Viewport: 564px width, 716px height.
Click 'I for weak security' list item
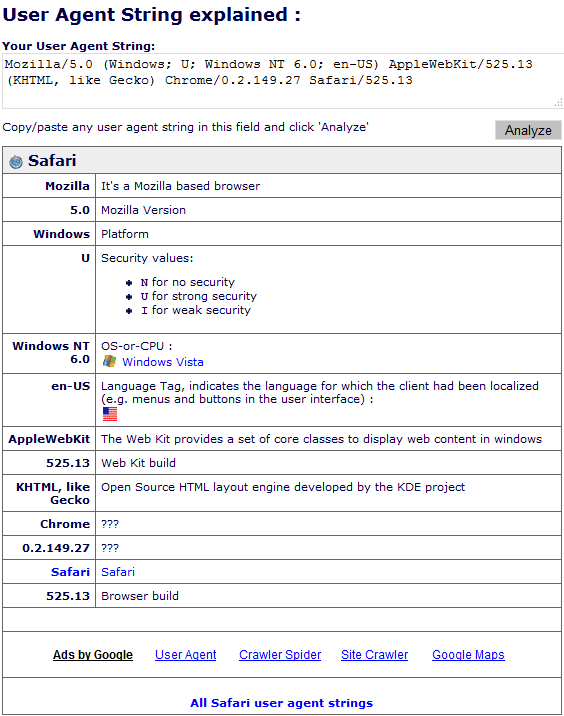[196, 310]
